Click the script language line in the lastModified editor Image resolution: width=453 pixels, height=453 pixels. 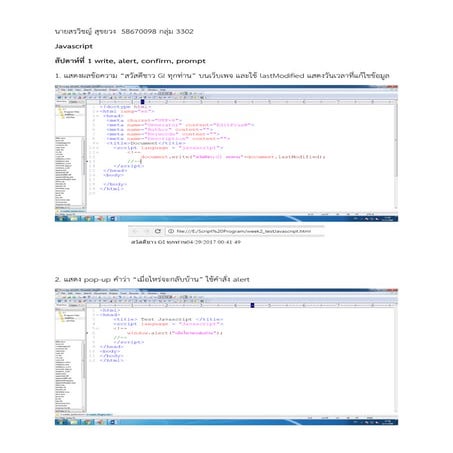point(168,148)
